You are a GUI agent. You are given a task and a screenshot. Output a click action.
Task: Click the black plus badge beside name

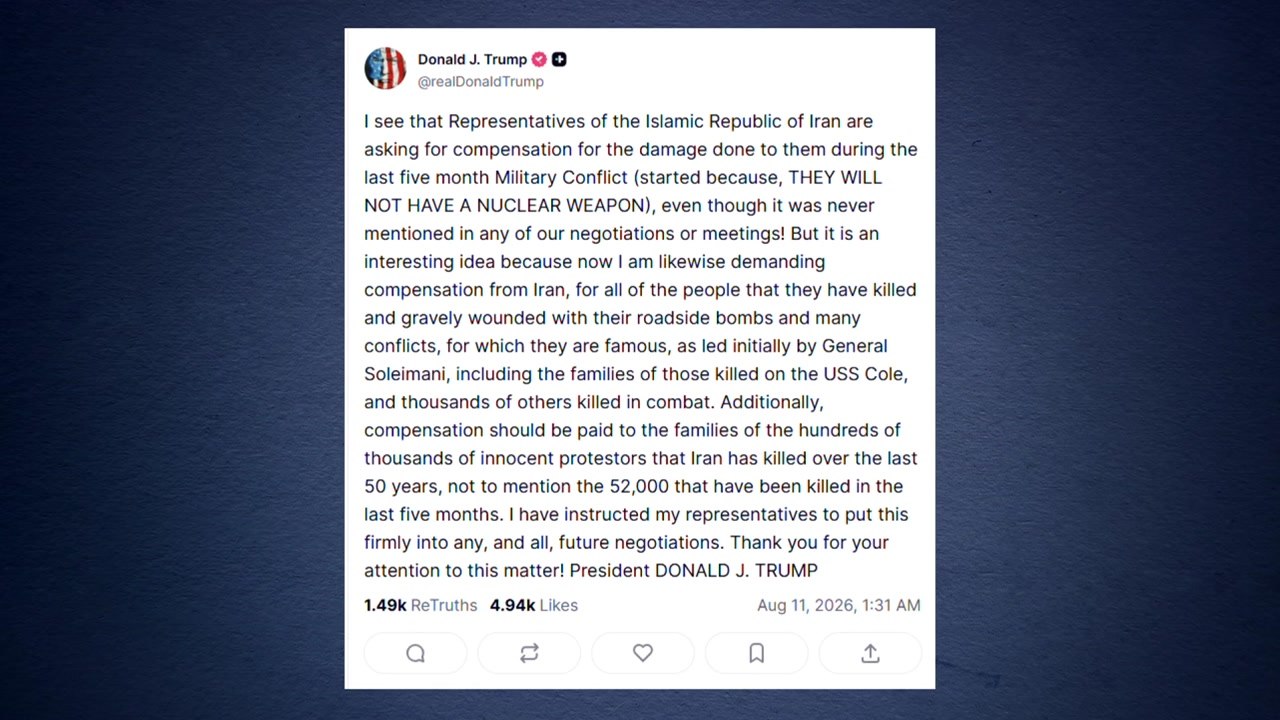click(559, 59)
